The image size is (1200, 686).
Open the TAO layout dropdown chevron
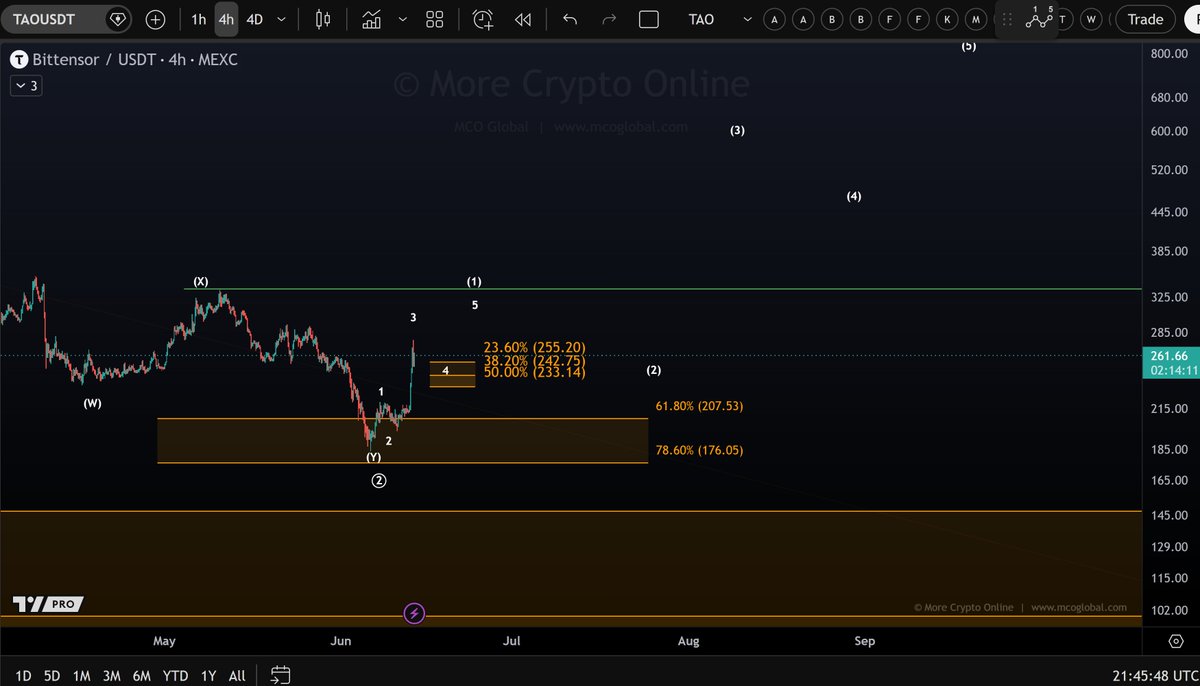(x=746, y=19)
